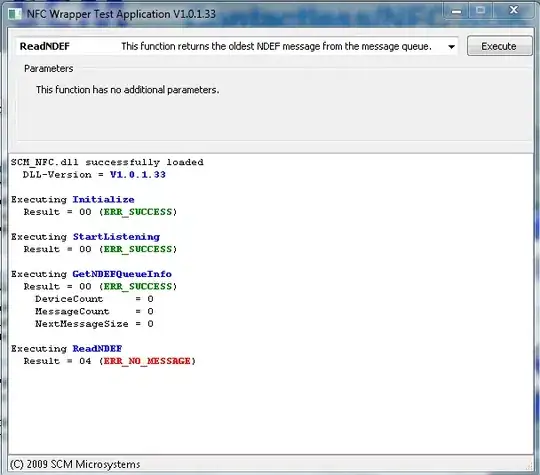Expand the function selector dropdown arrow

451,47
